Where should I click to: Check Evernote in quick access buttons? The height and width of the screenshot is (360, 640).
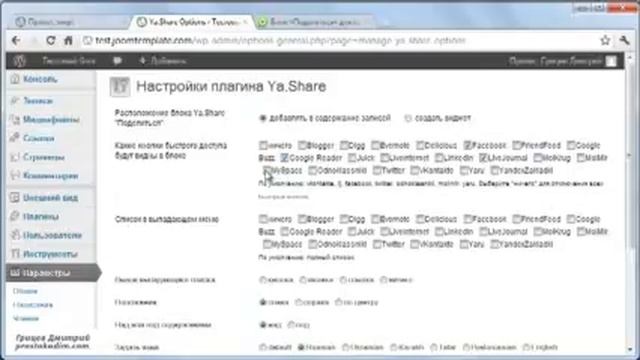(376, 145)
